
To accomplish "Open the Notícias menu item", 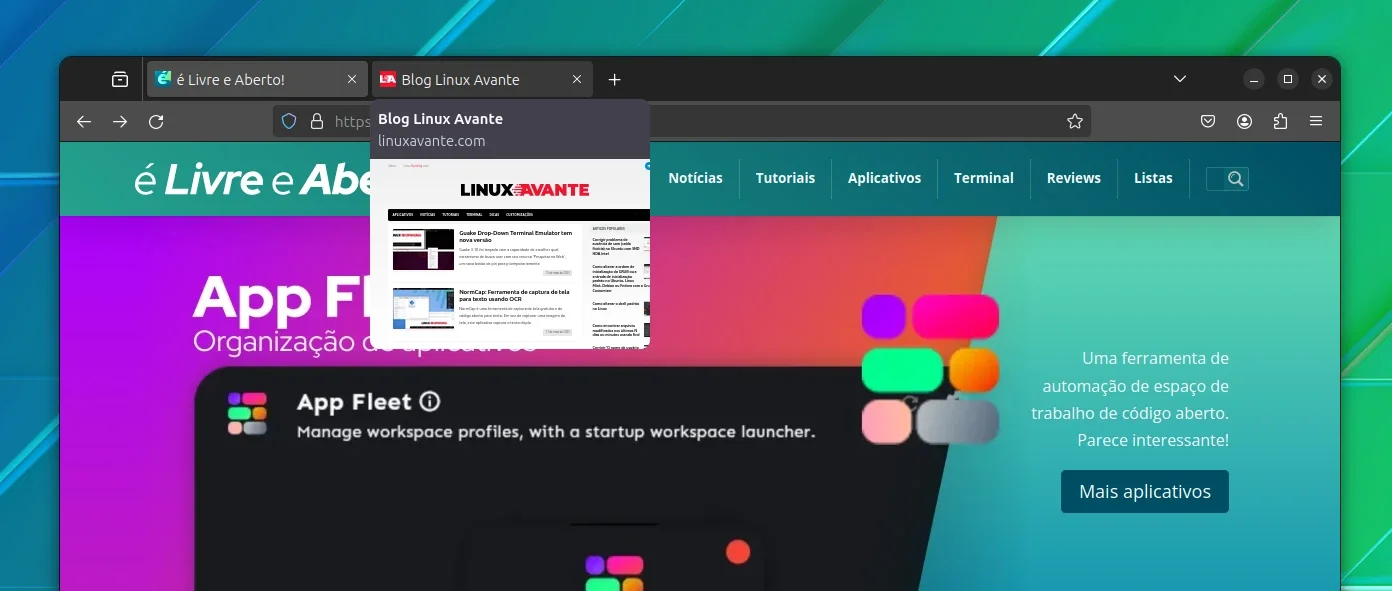I will pyautogui.click(x=695, y=178).
